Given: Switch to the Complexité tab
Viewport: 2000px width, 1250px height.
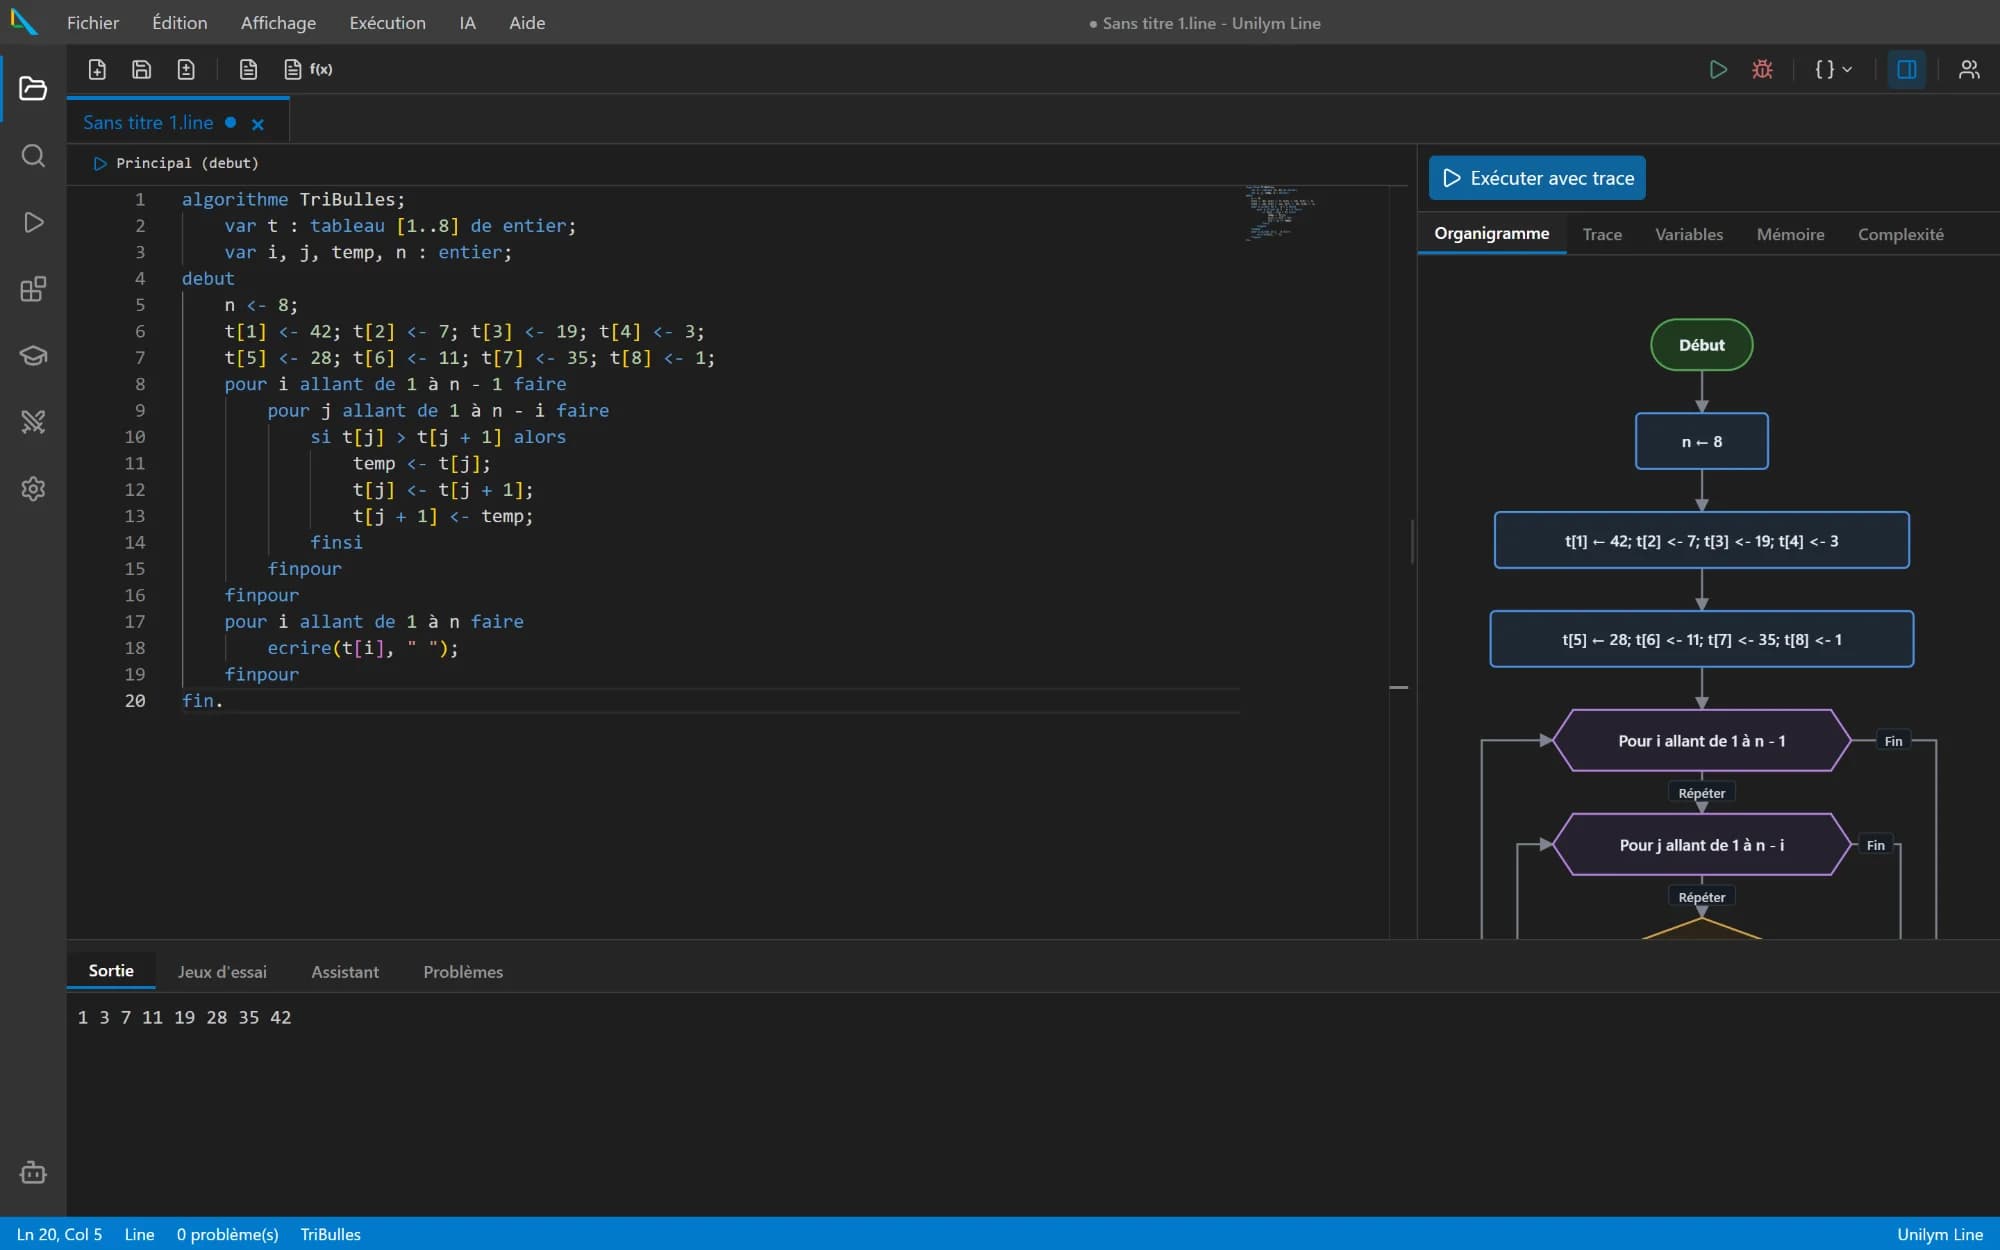Looking at the screenshot, I should point(1900,234).
